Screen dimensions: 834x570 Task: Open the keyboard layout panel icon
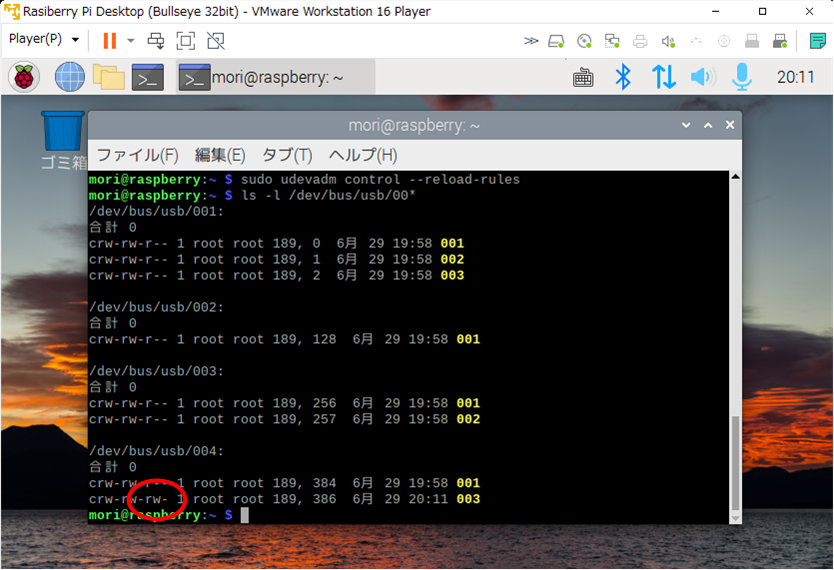pyautogui.click(x=583, y=78)
